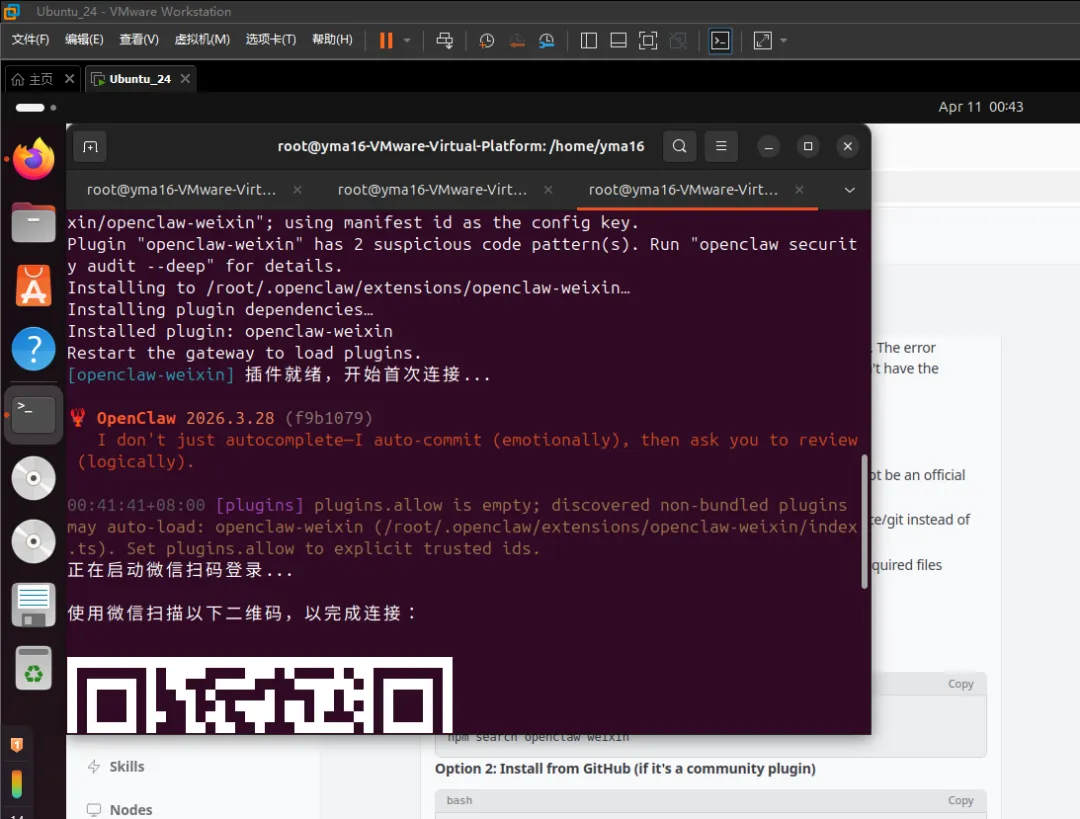Select the third active terminal tab
The width and height of the screenshot is (1080, 819).
683,190
